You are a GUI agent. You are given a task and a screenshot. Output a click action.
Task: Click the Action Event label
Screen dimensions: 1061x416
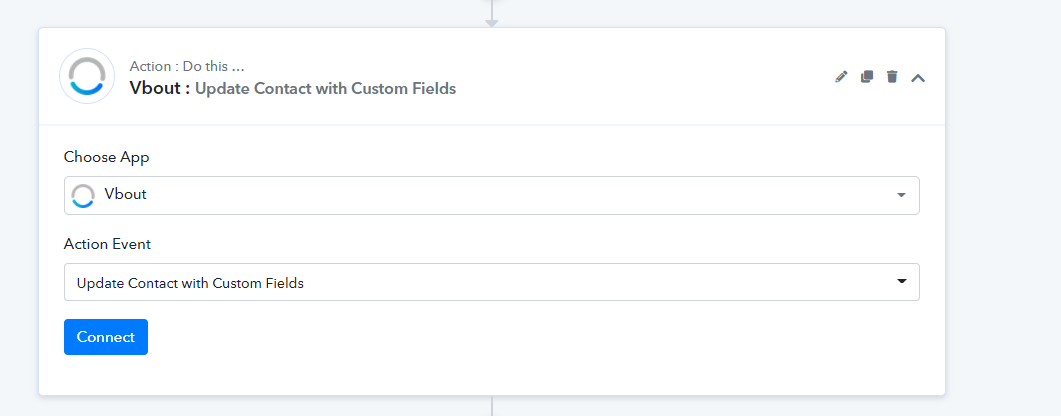tap(107, 244)
